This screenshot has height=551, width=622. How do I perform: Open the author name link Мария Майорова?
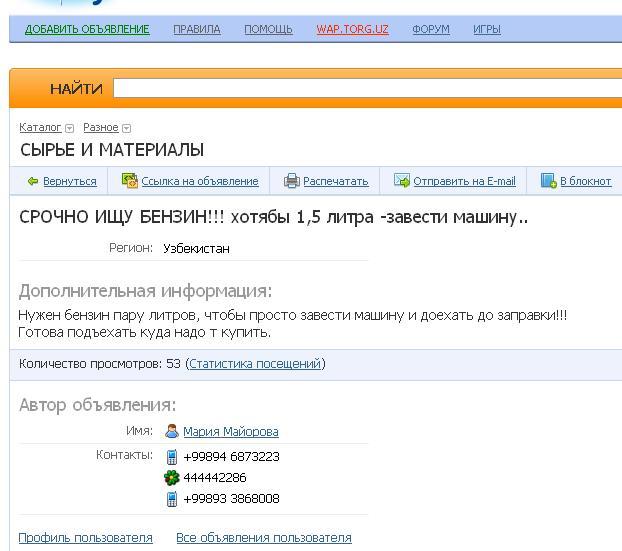point(231,432)
